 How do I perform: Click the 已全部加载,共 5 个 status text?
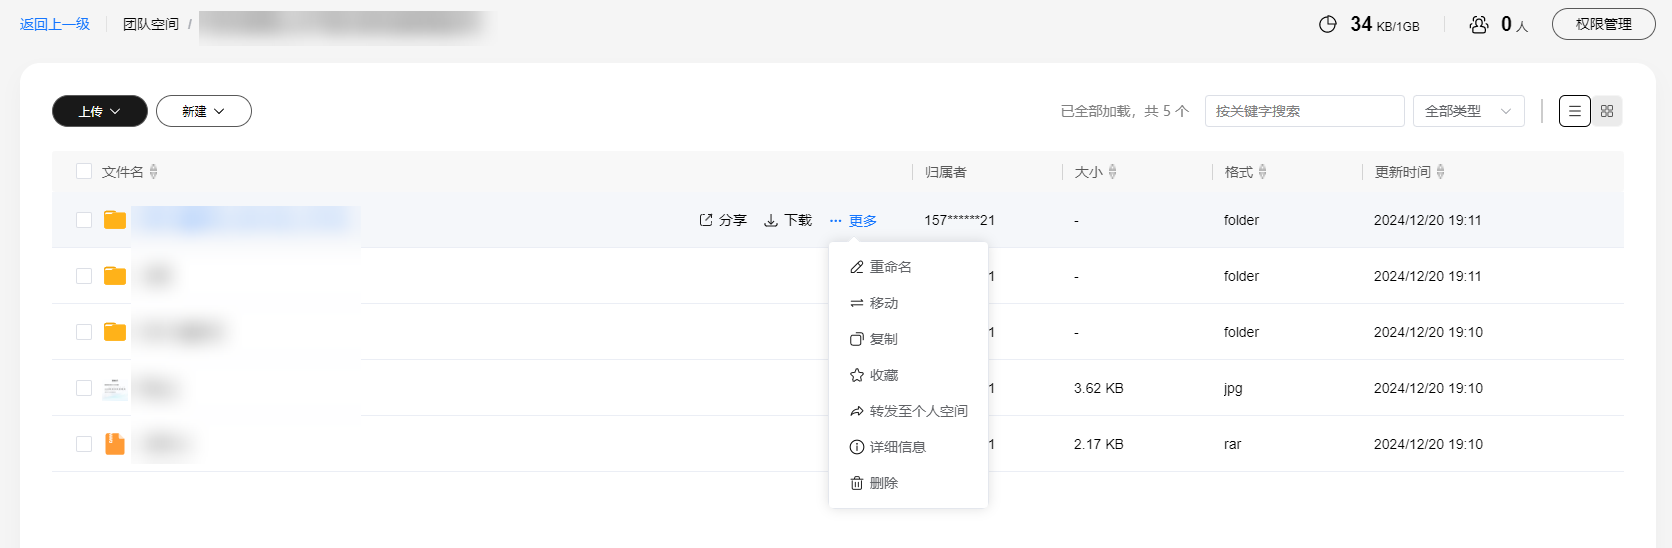tap(1125, 111)
